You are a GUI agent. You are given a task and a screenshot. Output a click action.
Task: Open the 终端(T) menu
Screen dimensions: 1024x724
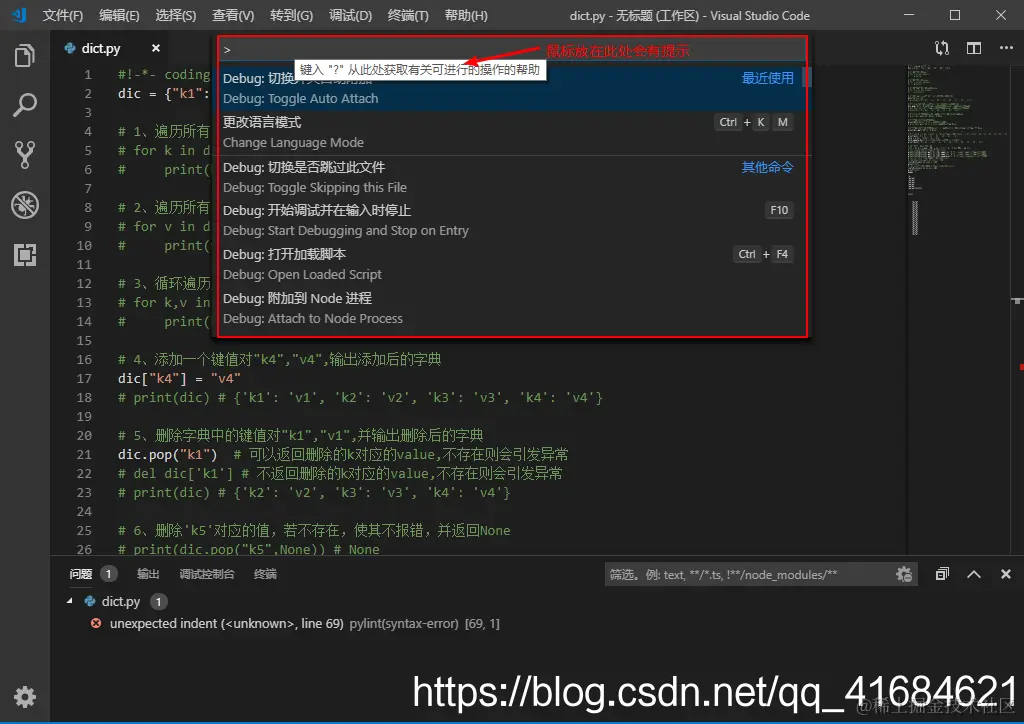pos(408,16)
